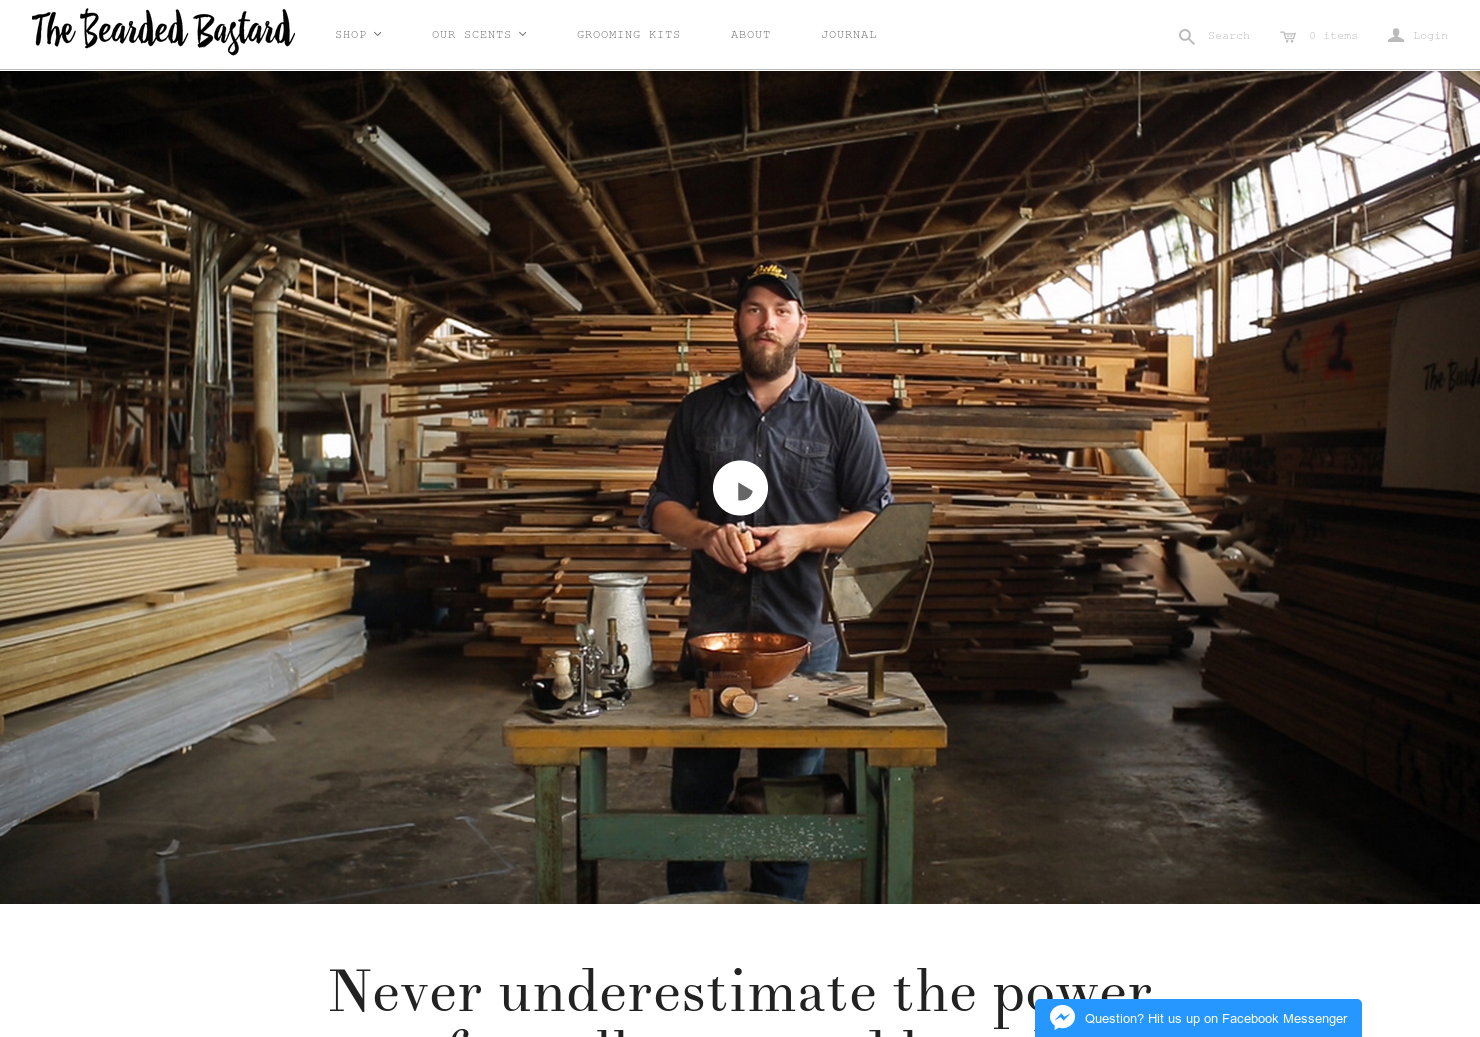
Task: Expand the Shop dropdown chevron
Action: click(378, 34)
